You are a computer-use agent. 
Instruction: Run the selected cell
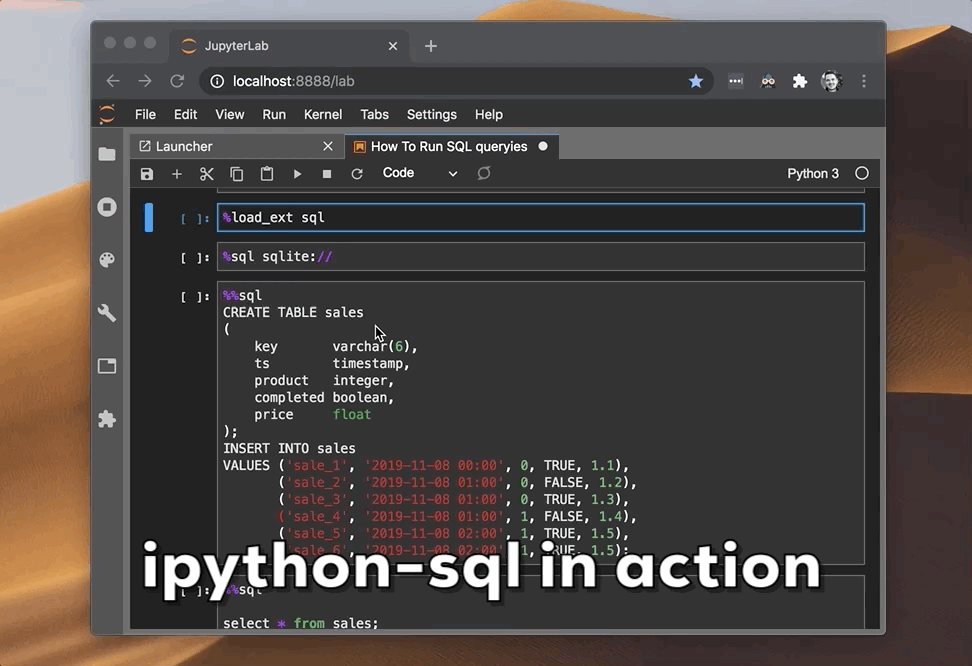(x=297, y=174)
